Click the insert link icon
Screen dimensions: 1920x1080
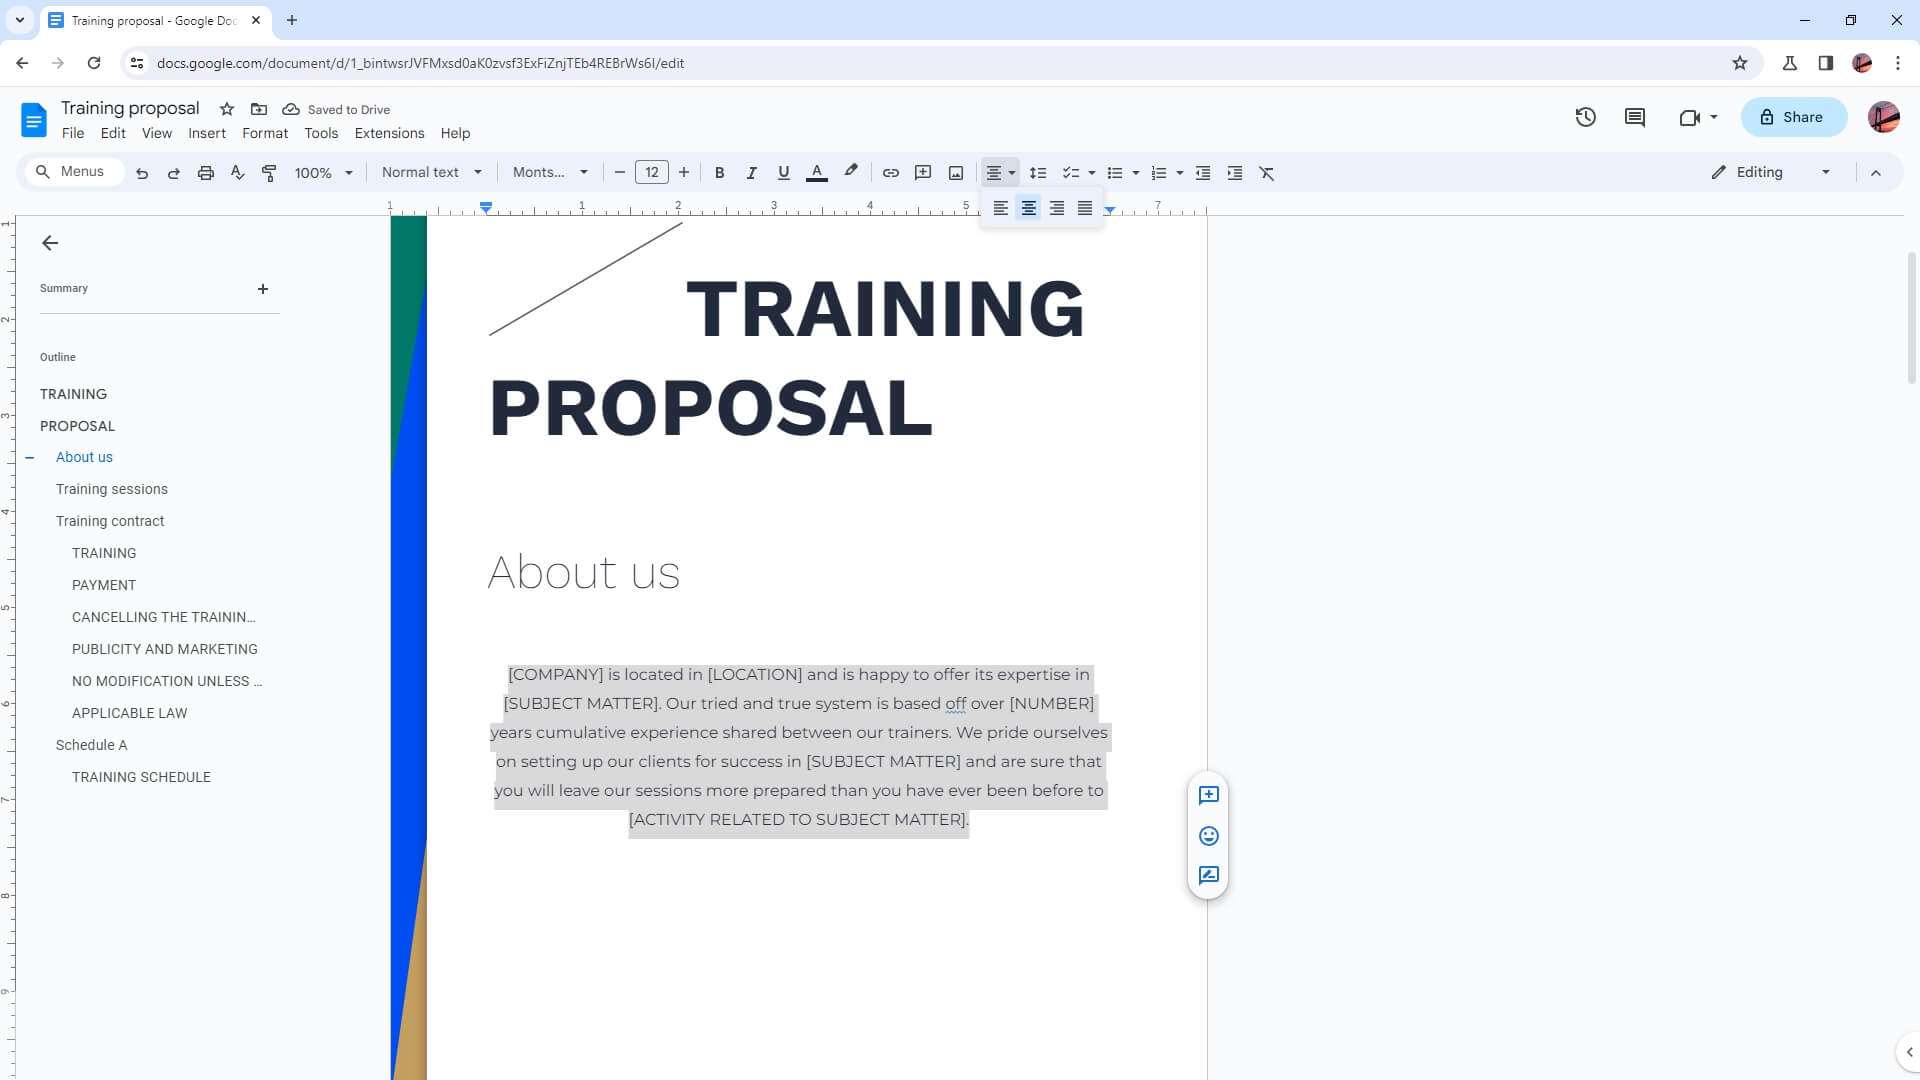coord(891,173)
